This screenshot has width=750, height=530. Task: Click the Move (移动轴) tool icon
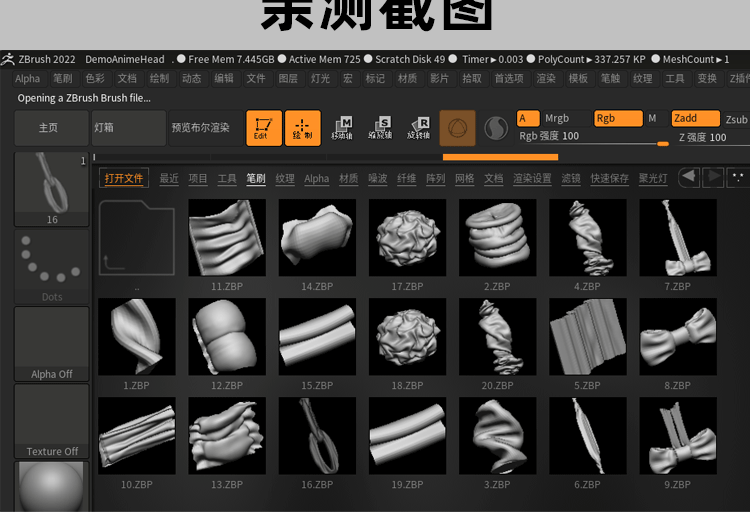[341, 128]
